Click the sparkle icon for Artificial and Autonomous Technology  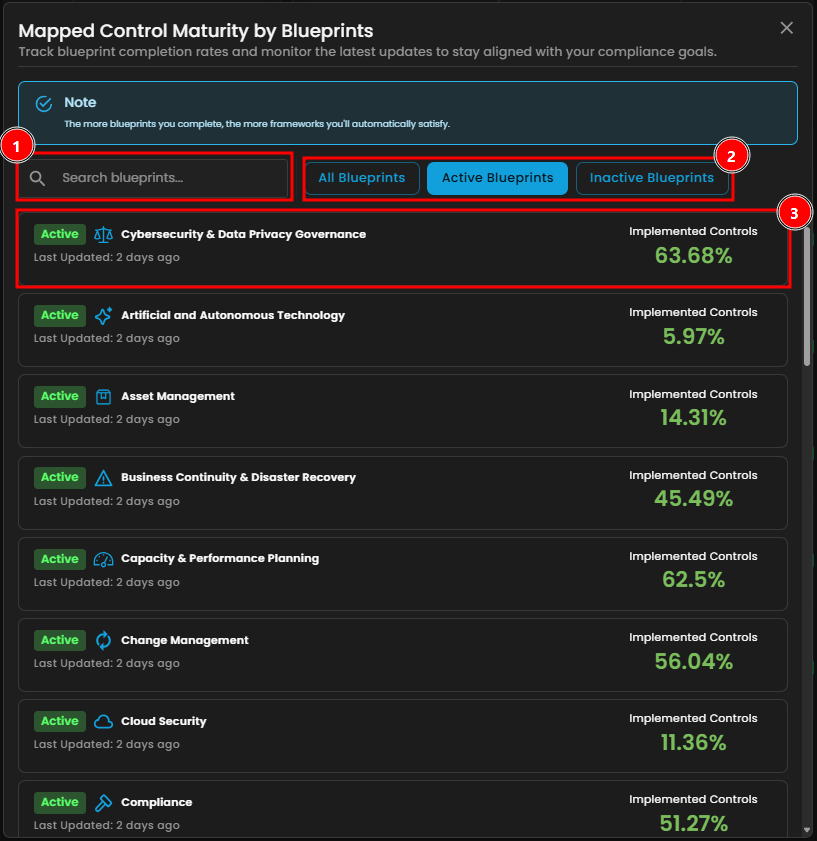(104, 315)
